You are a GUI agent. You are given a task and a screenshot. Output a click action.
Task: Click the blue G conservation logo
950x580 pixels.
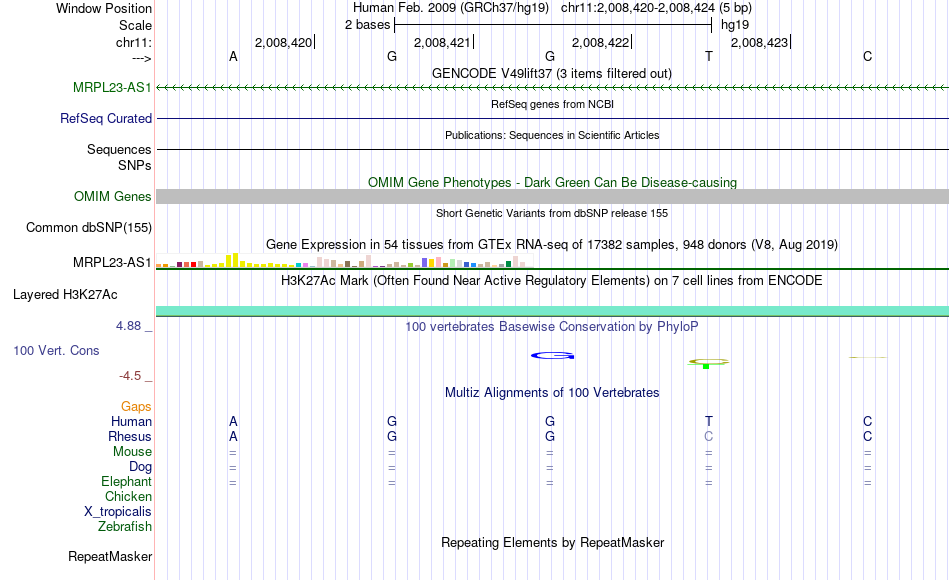pyautogui.click(x=553, y=356)
